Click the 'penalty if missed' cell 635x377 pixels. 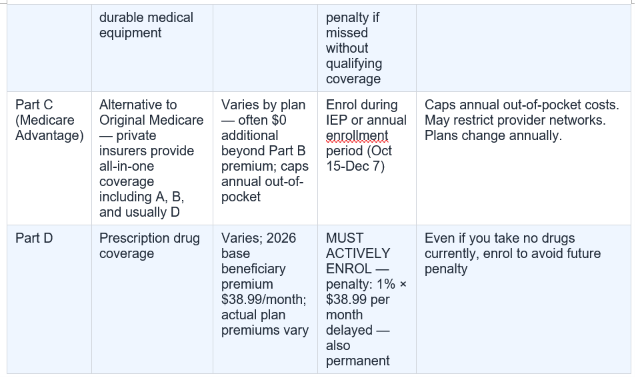(x=367, y=48)
